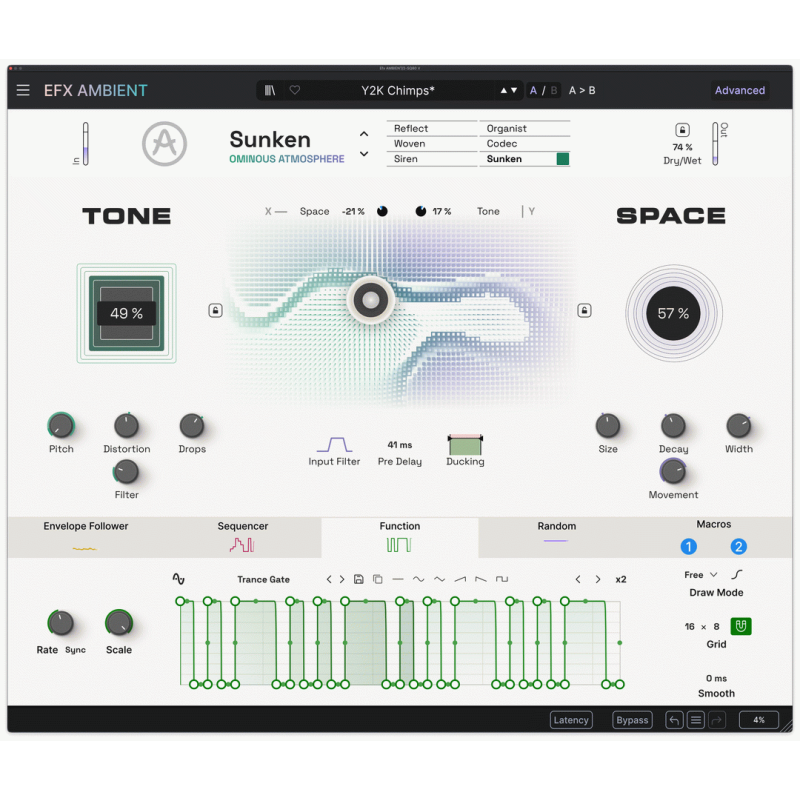This screenshot has width=800, height=800.
Task: Toggle the Advanced panel button
Action: pos(740,90)
